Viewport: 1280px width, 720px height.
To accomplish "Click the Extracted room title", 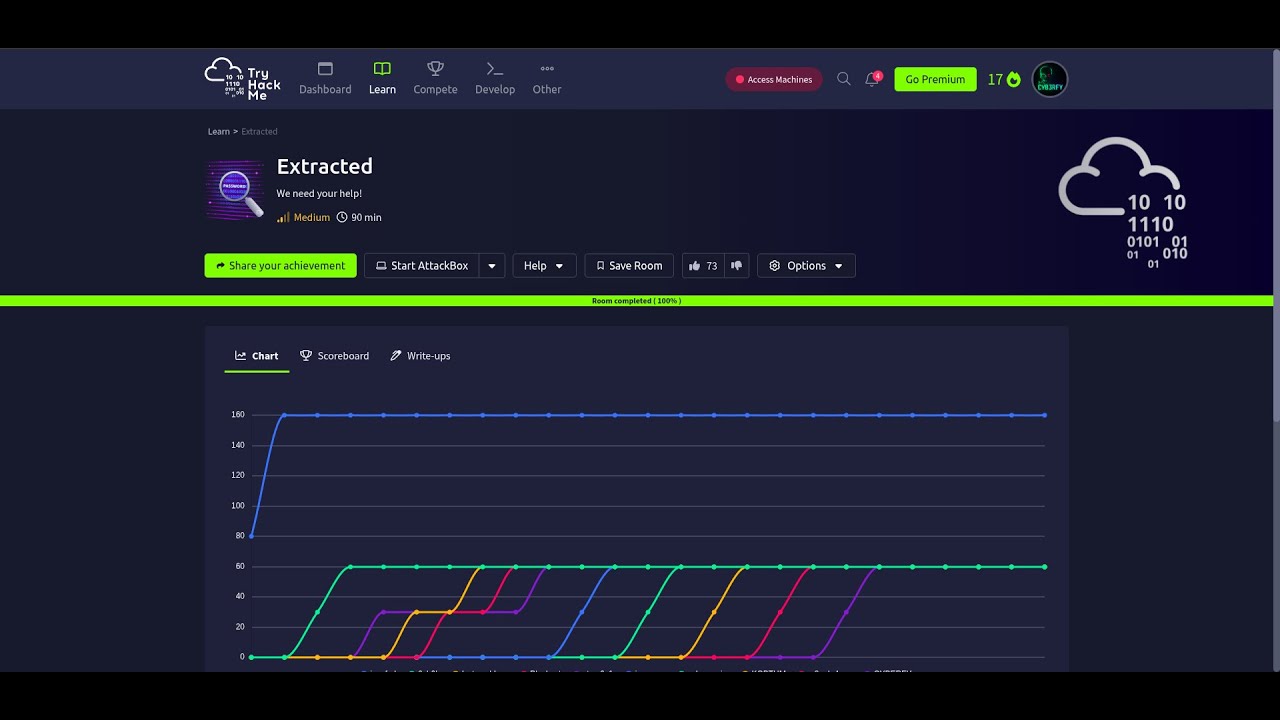I will [x=325, y=167].
